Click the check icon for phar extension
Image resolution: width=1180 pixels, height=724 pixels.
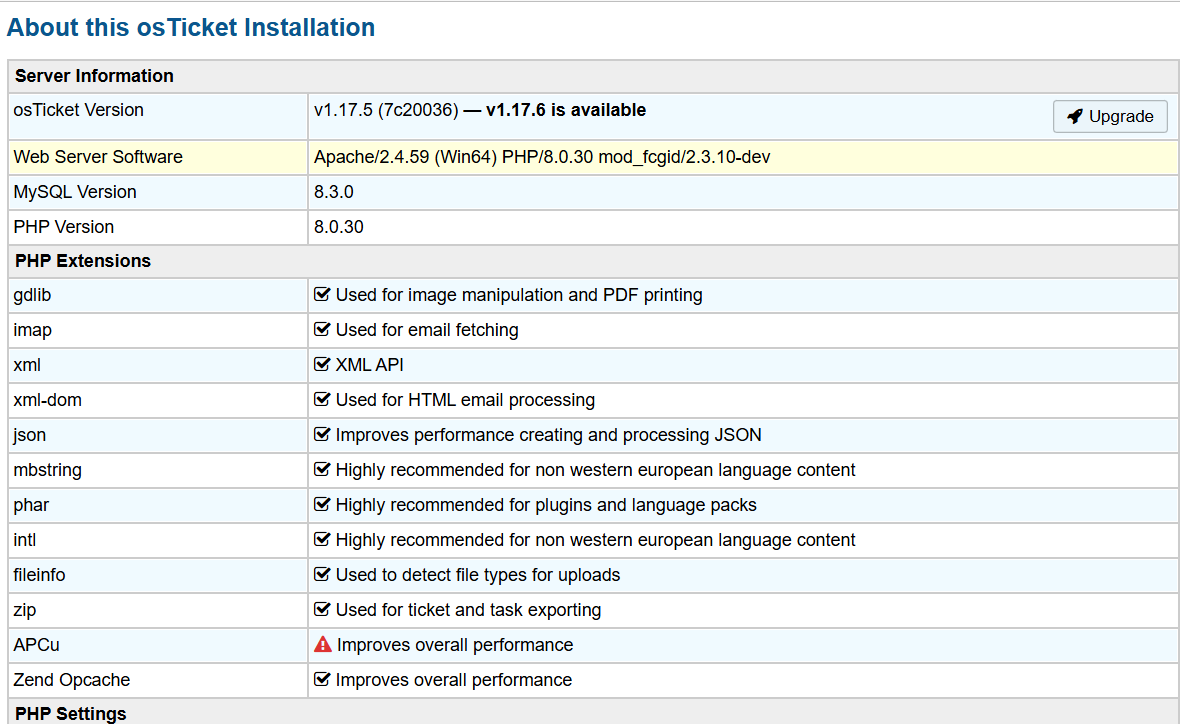point(322,505)
